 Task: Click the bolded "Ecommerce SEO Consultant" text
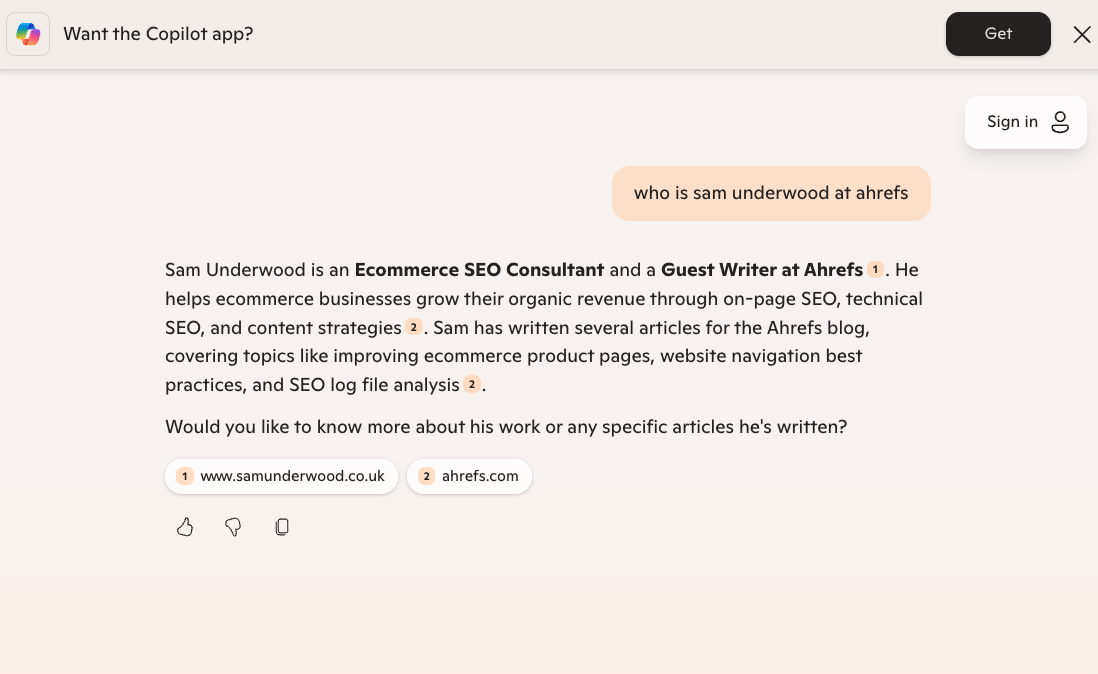click(x=479, y=269)
